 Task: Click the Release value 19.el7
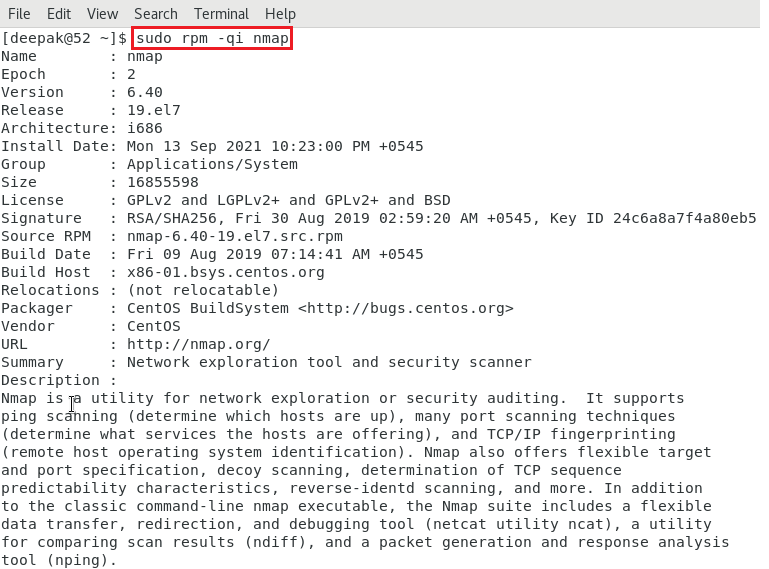(154, 110)
